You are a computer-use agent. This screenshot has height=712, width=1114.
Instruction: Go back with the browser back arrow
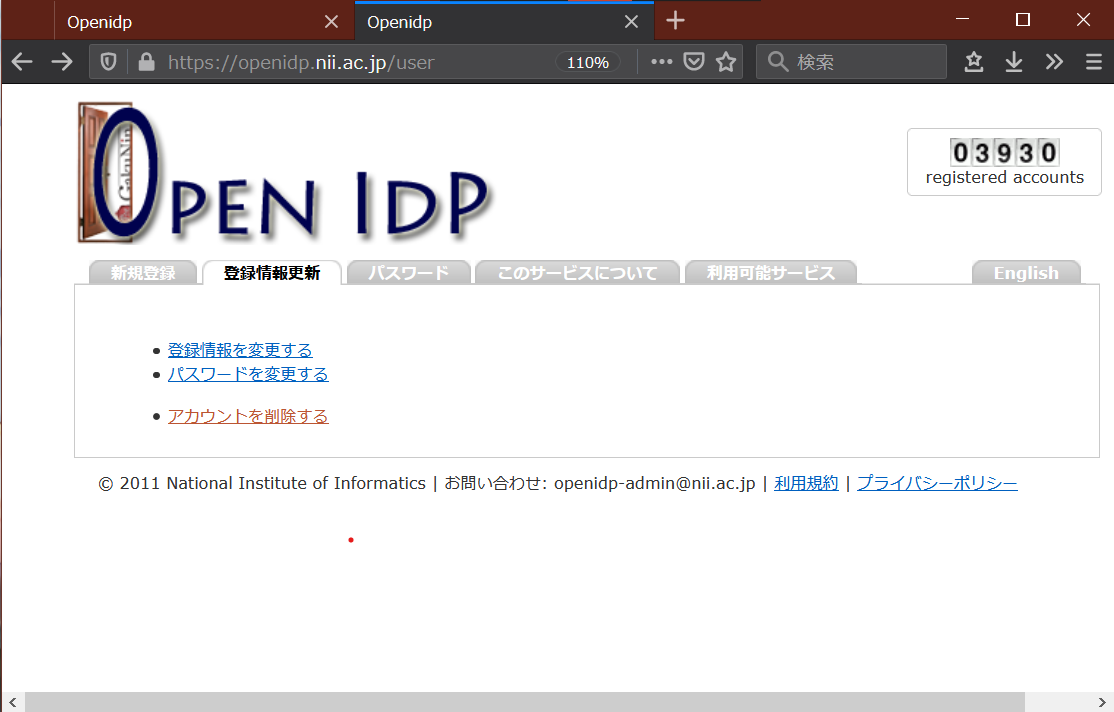pos(22,62)
